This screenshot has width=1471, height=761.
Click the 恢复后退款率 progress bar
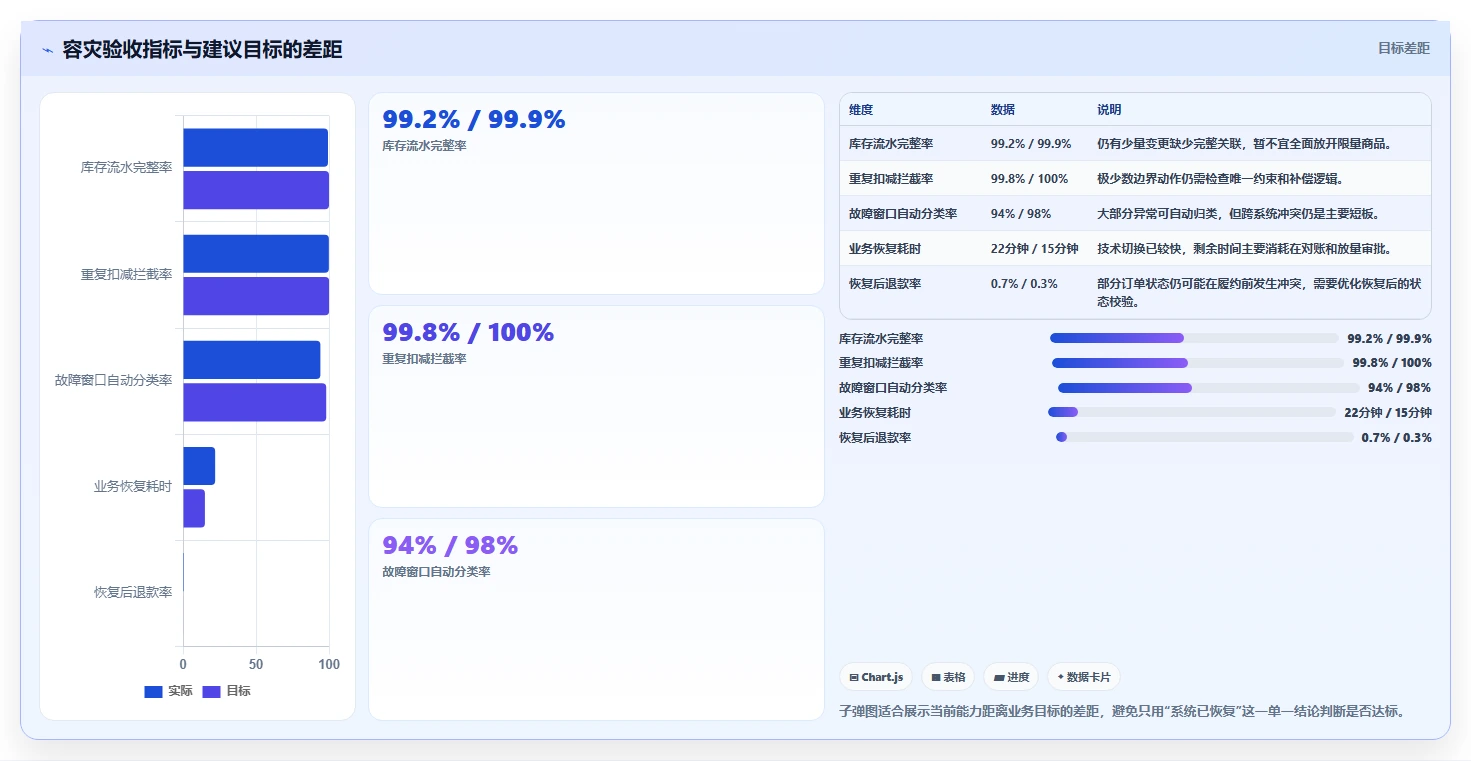click(x=1204, y=437)
